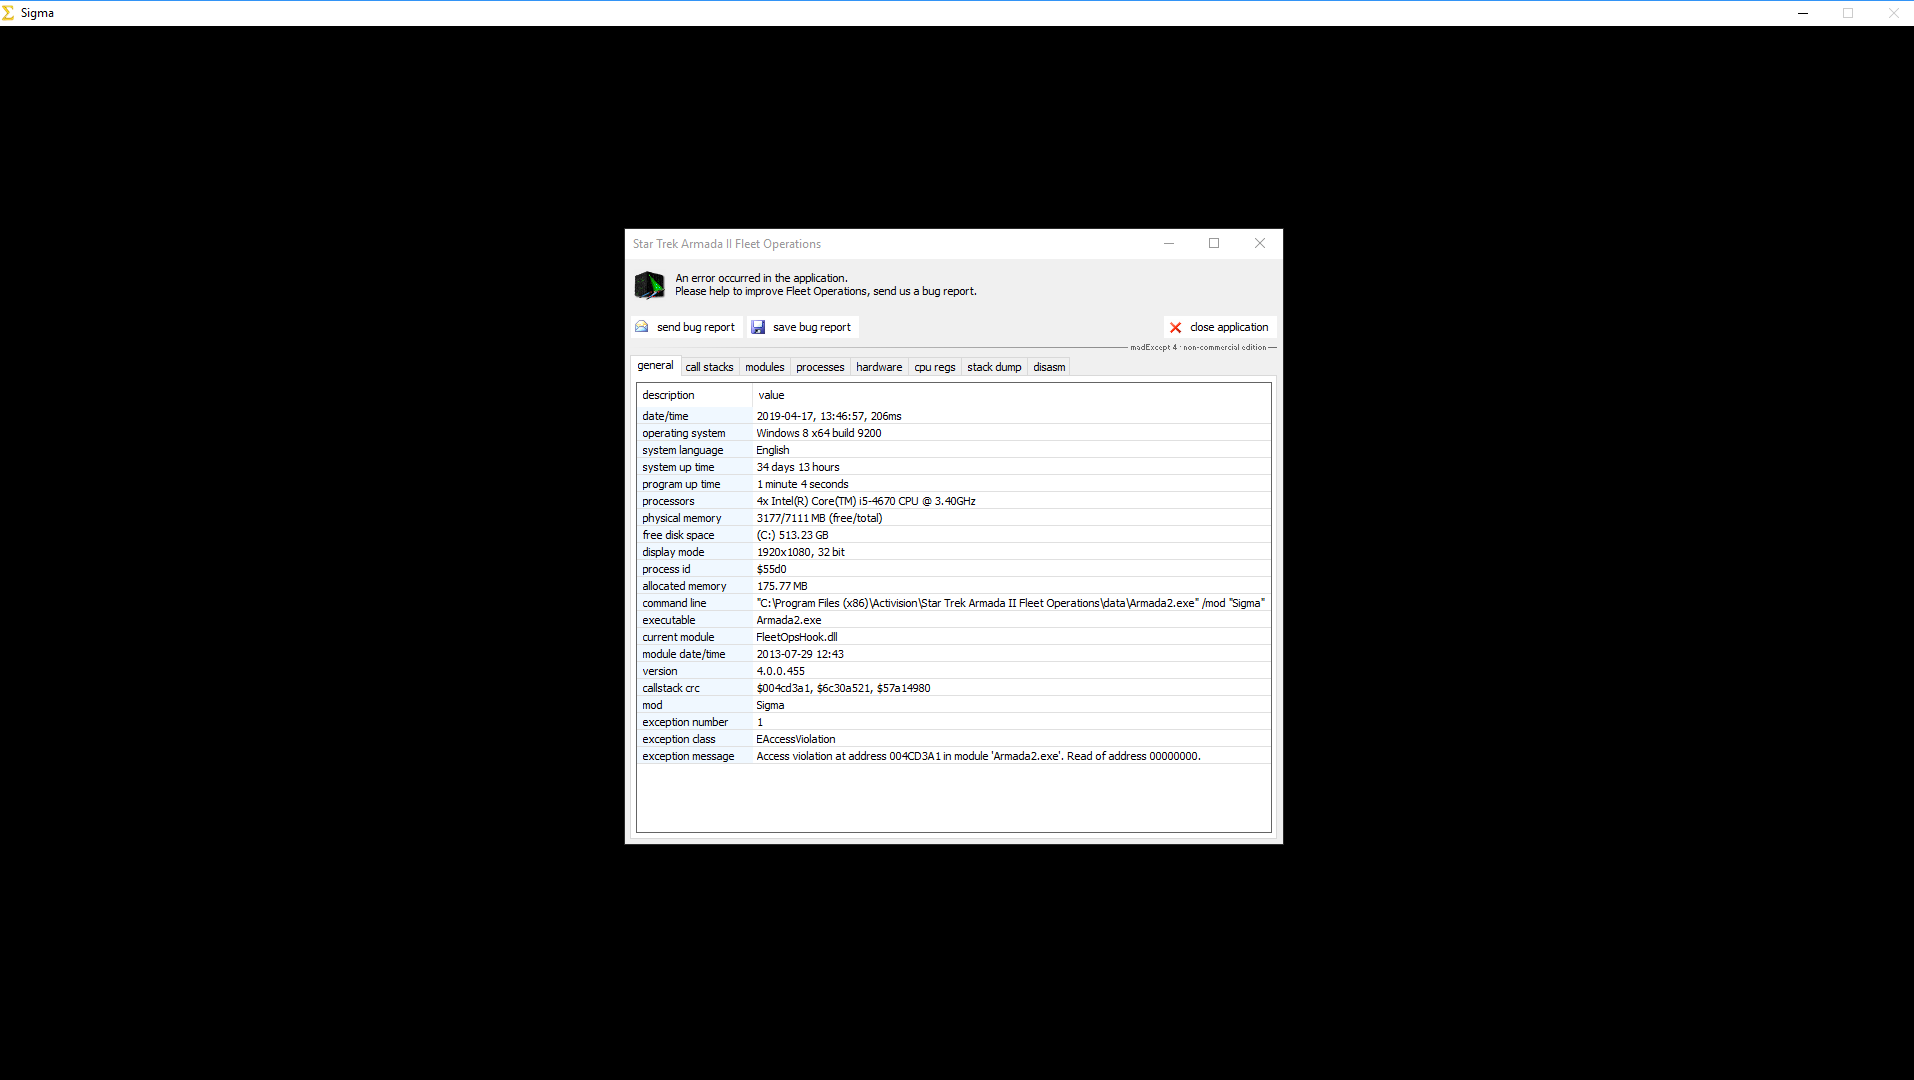
Task: Close application button label
Action: [1229, 327]
